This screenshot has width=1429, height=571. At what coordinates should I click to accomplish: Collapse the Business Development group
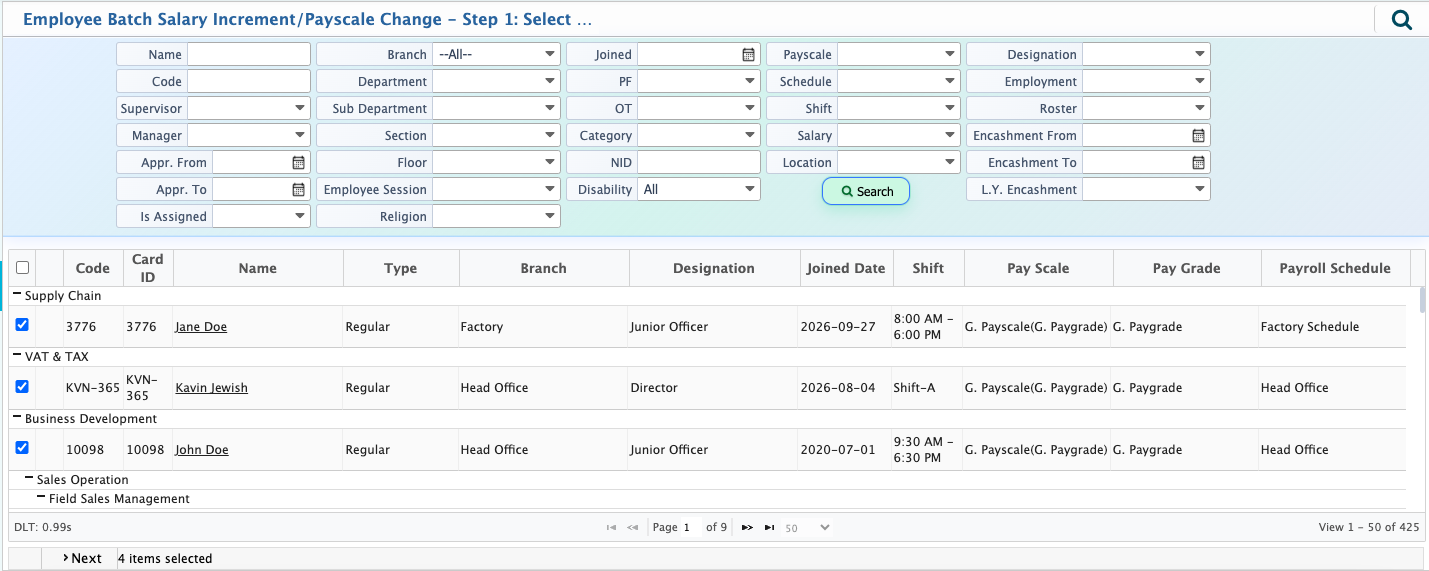tap(17, 418)
